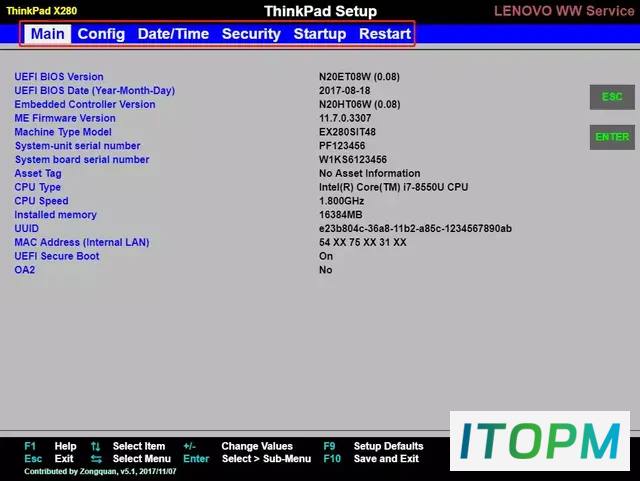Open the Restart tab
This screenshot has width=640, height=481.
(x=385, y=34)
